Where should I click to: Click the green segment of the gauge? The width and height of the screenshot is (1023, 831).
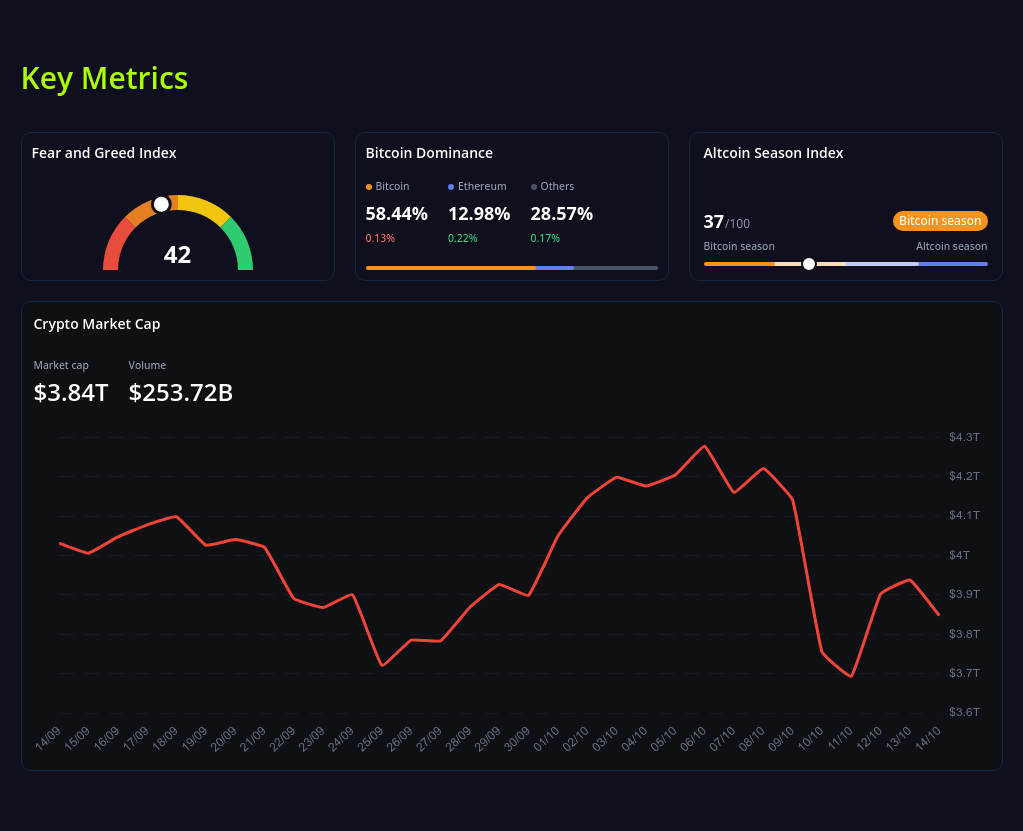pos(238,243)
